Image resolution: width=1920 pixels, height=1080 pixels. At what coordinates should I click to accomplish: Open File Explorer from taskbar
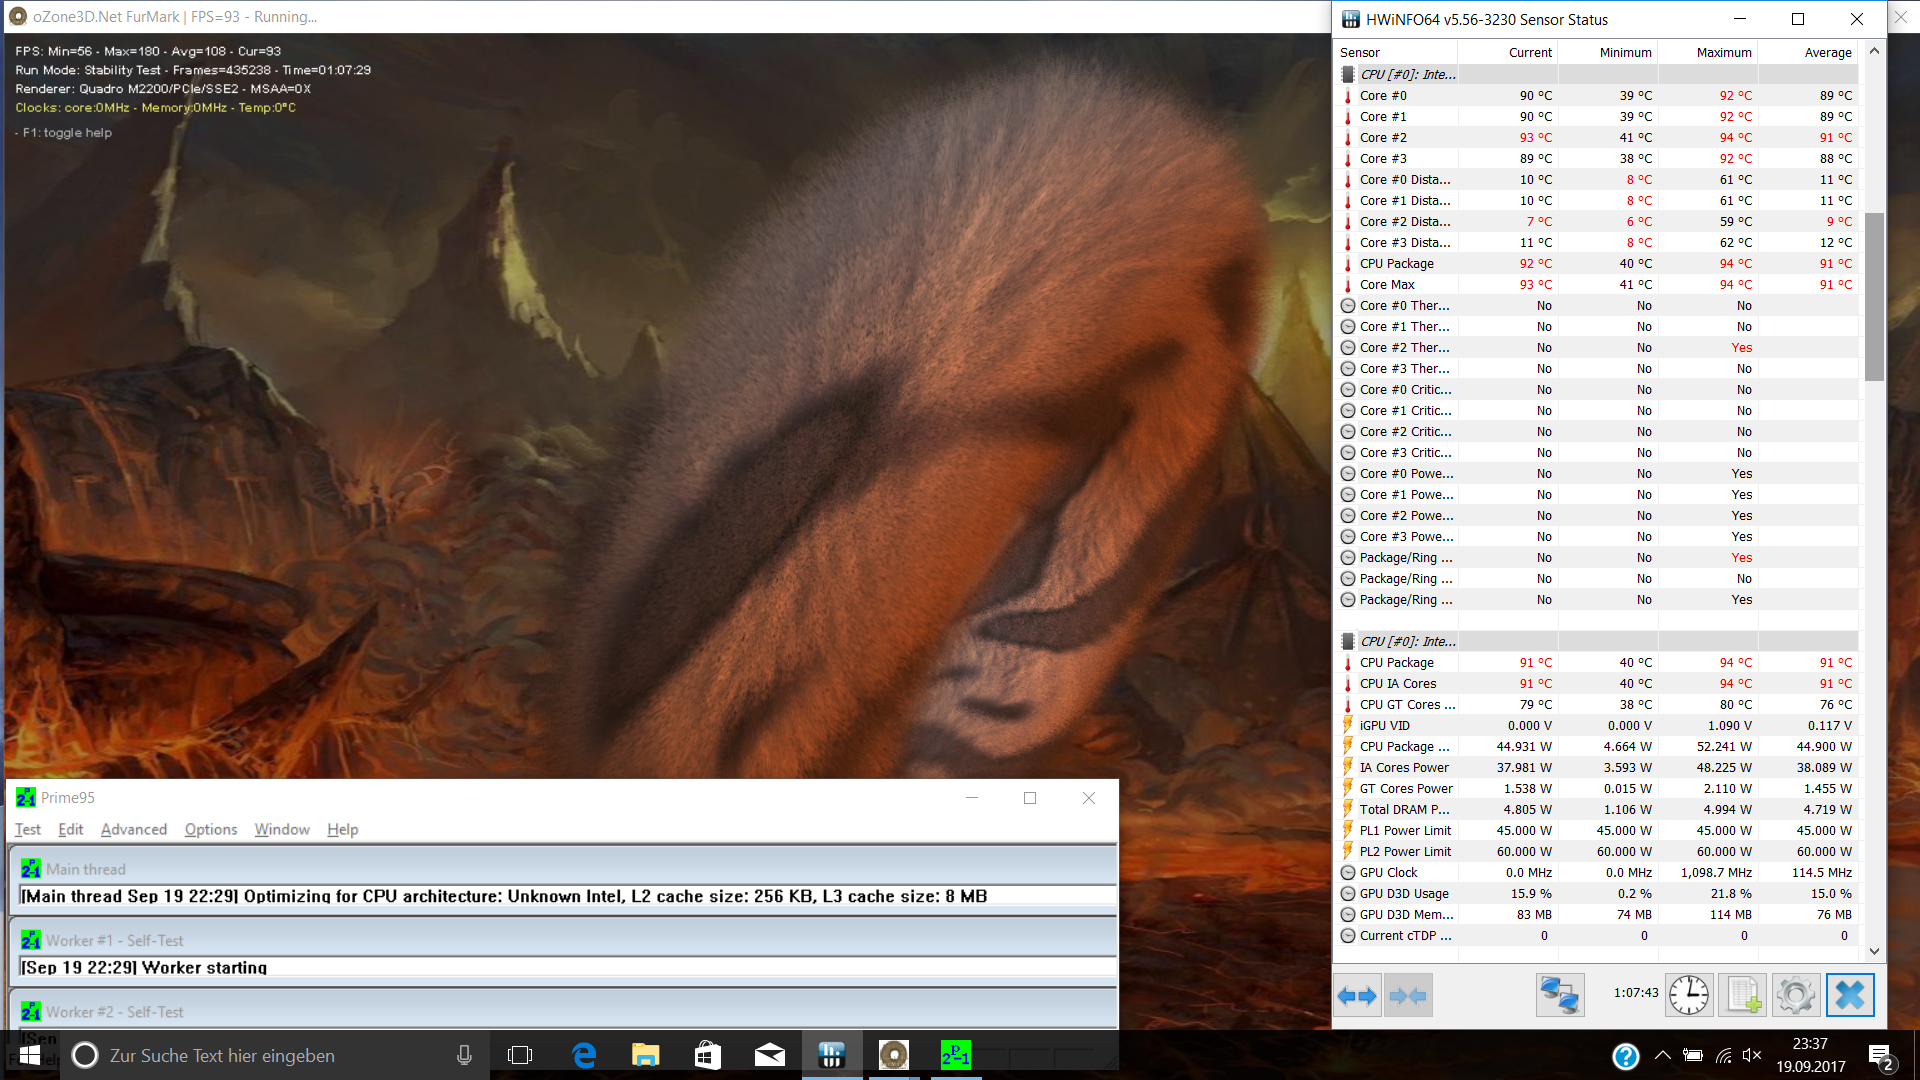pos(646,1055)
